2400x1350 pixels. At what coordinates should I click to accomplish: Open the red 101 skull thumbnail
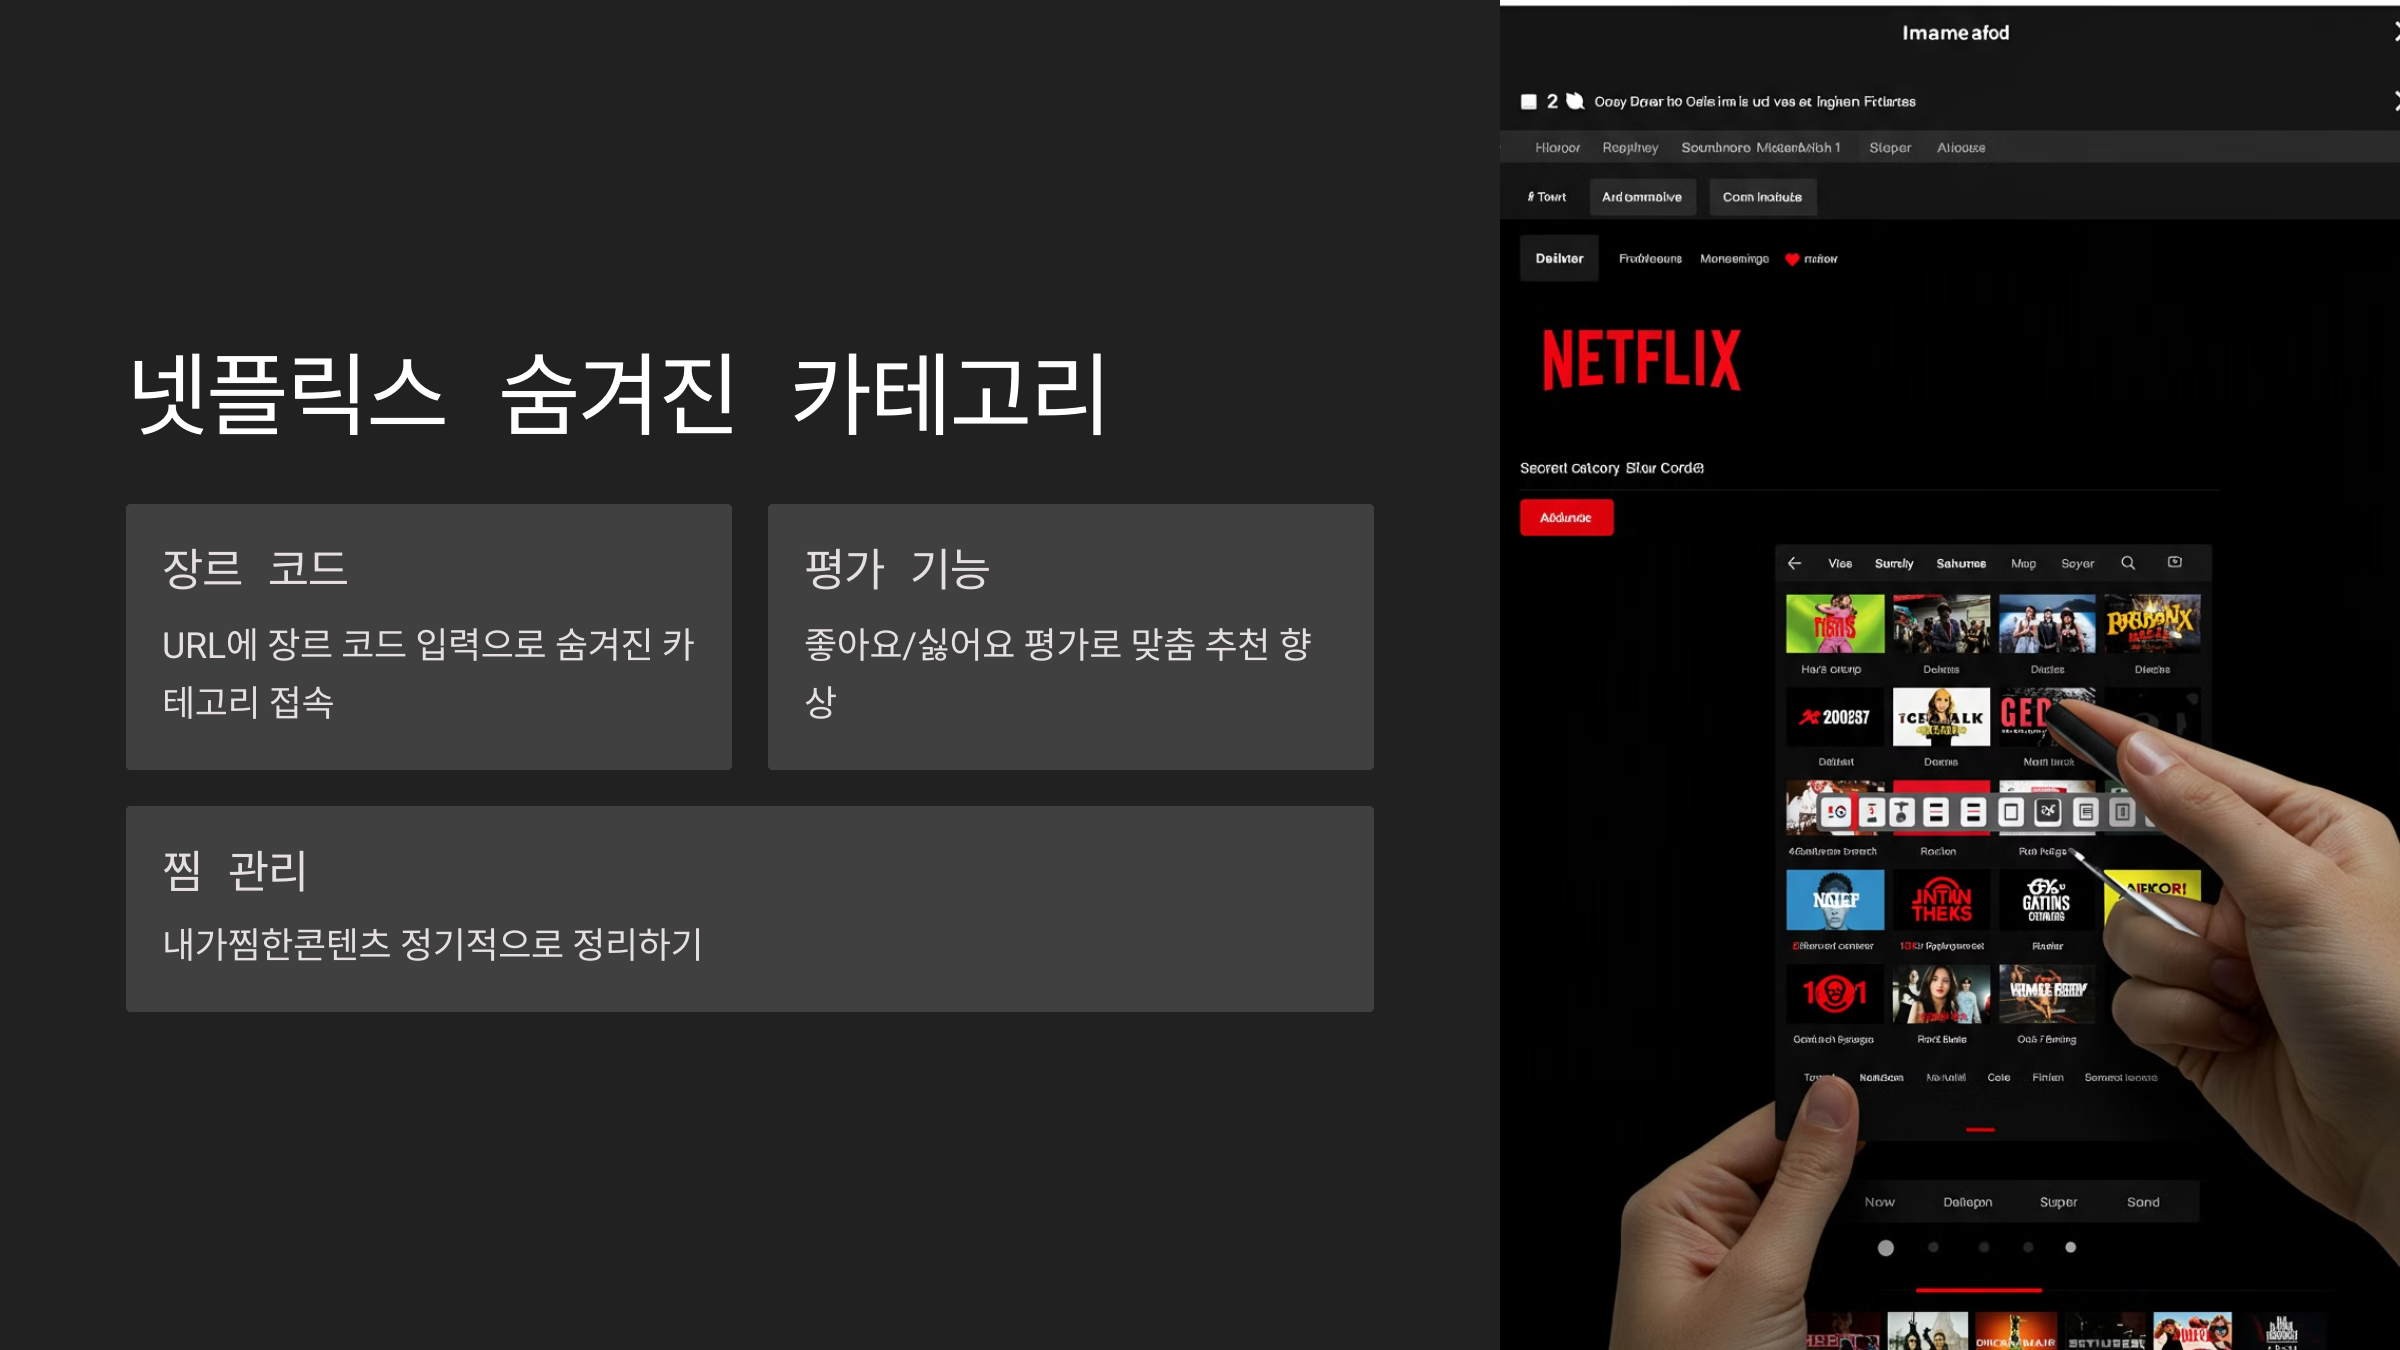click(x=1835, y=993)
